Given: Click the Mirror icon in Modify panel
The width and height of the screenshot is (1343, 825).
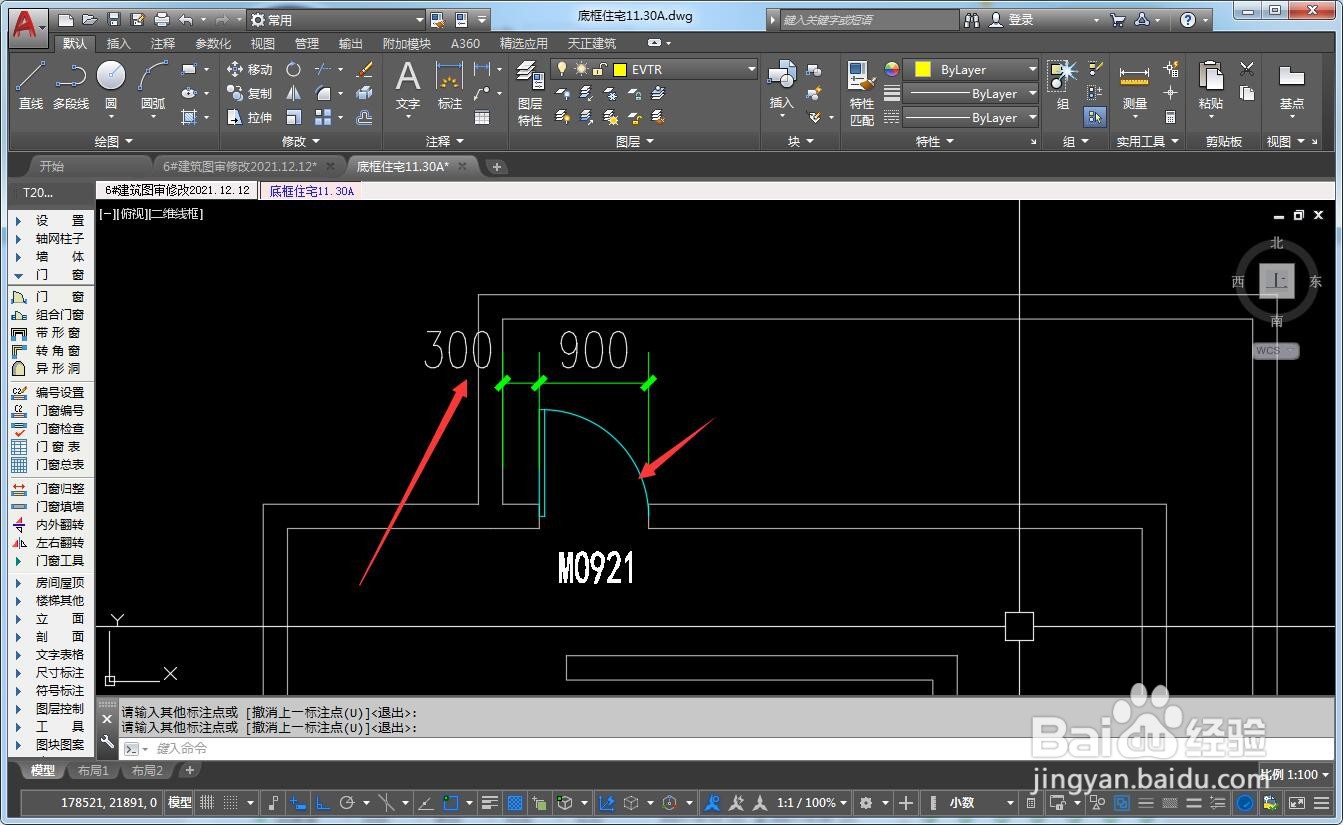Looking at the screenshot, I should 293,93.
